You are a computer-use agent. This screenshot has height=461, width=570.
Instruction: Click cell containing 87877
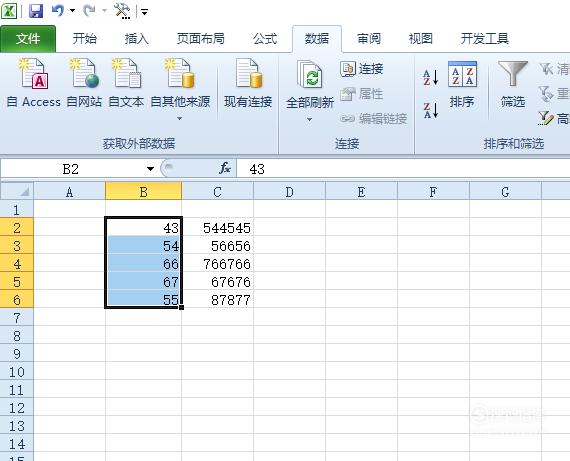coord(217,299)
